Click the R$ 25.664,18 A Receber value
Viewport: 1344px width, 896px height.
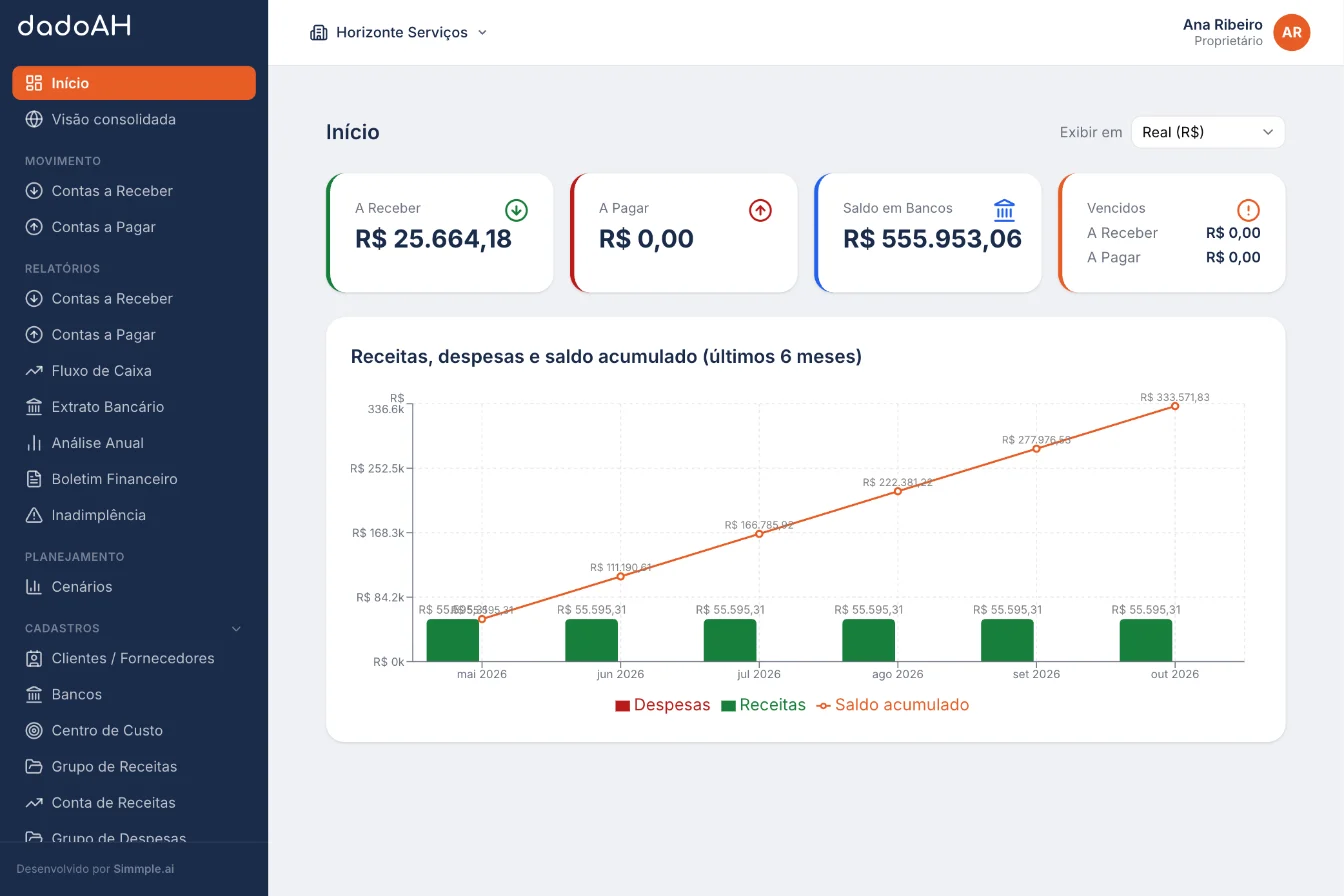coord(433,239)
